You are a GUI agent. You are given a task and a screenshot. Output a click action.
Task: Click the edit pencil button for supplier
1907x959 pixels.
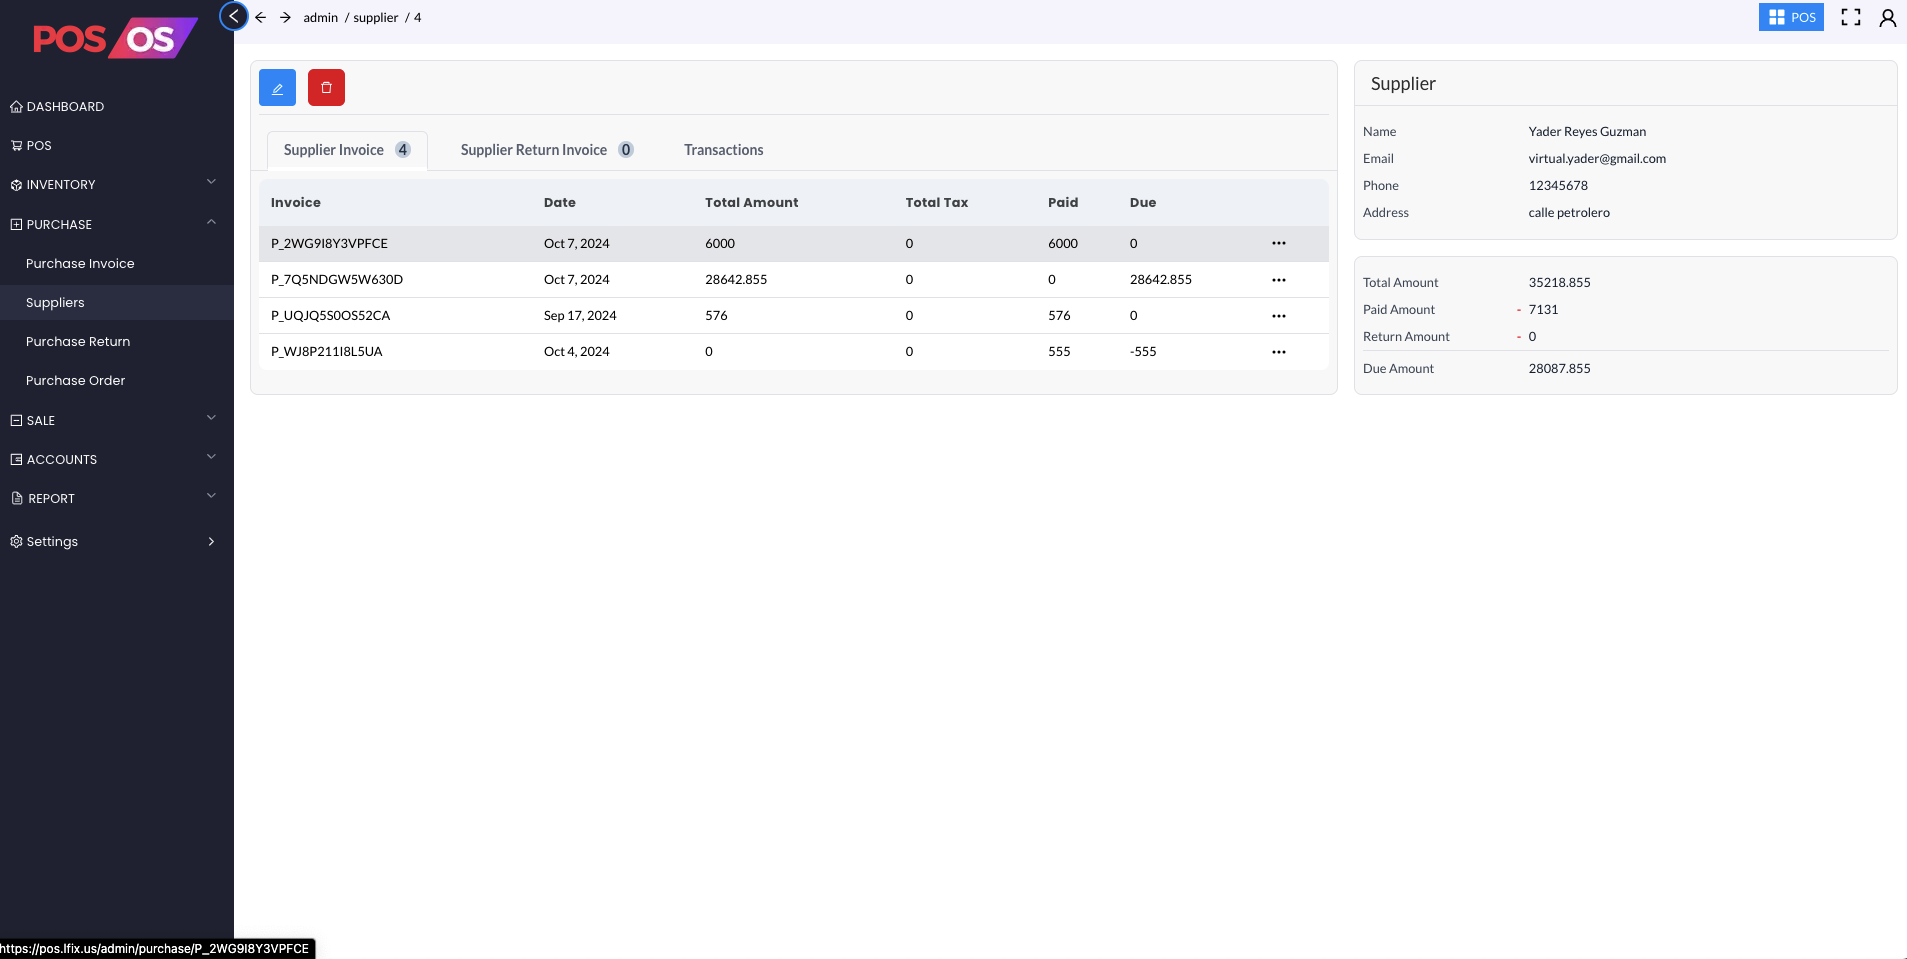tap(277, 87)
